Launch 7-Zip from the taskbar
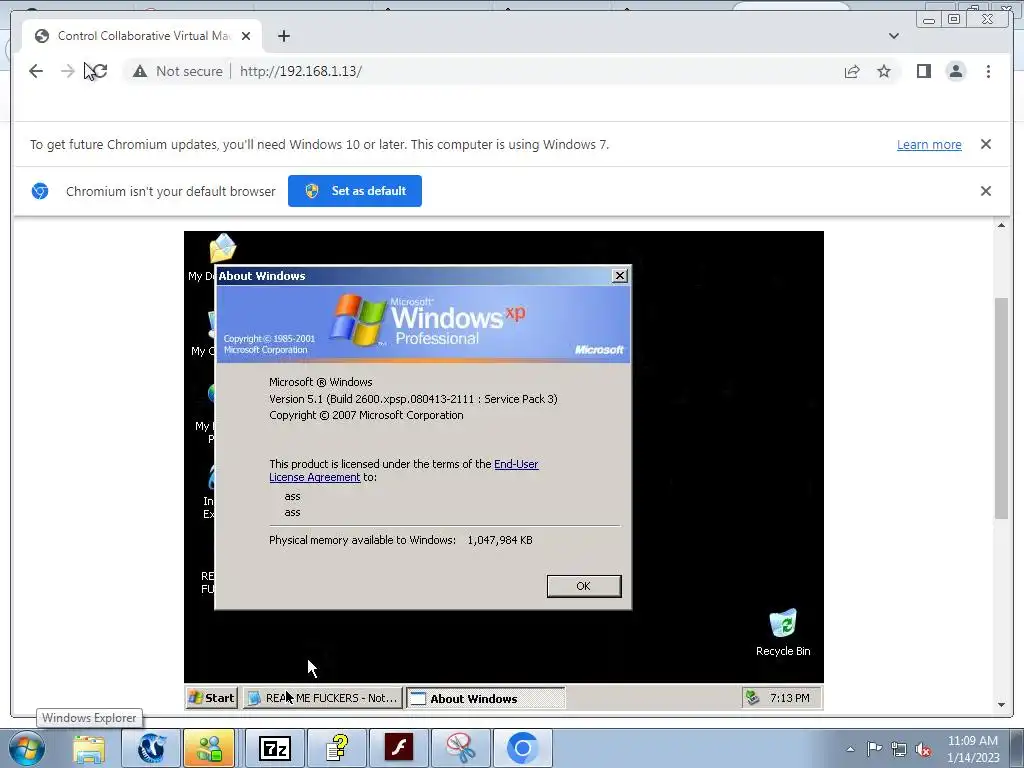 point(274,748)
